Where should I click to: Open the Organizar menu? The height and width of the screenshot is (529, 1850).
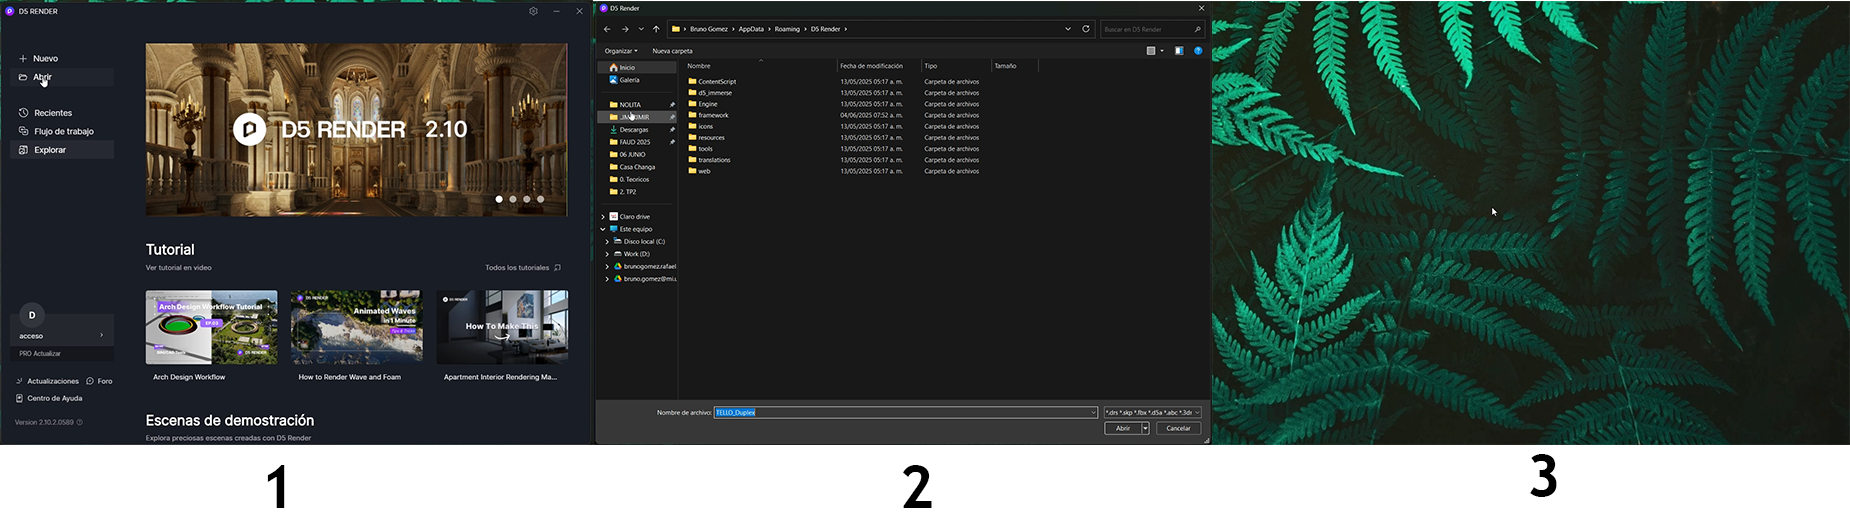tap(621, 51)
